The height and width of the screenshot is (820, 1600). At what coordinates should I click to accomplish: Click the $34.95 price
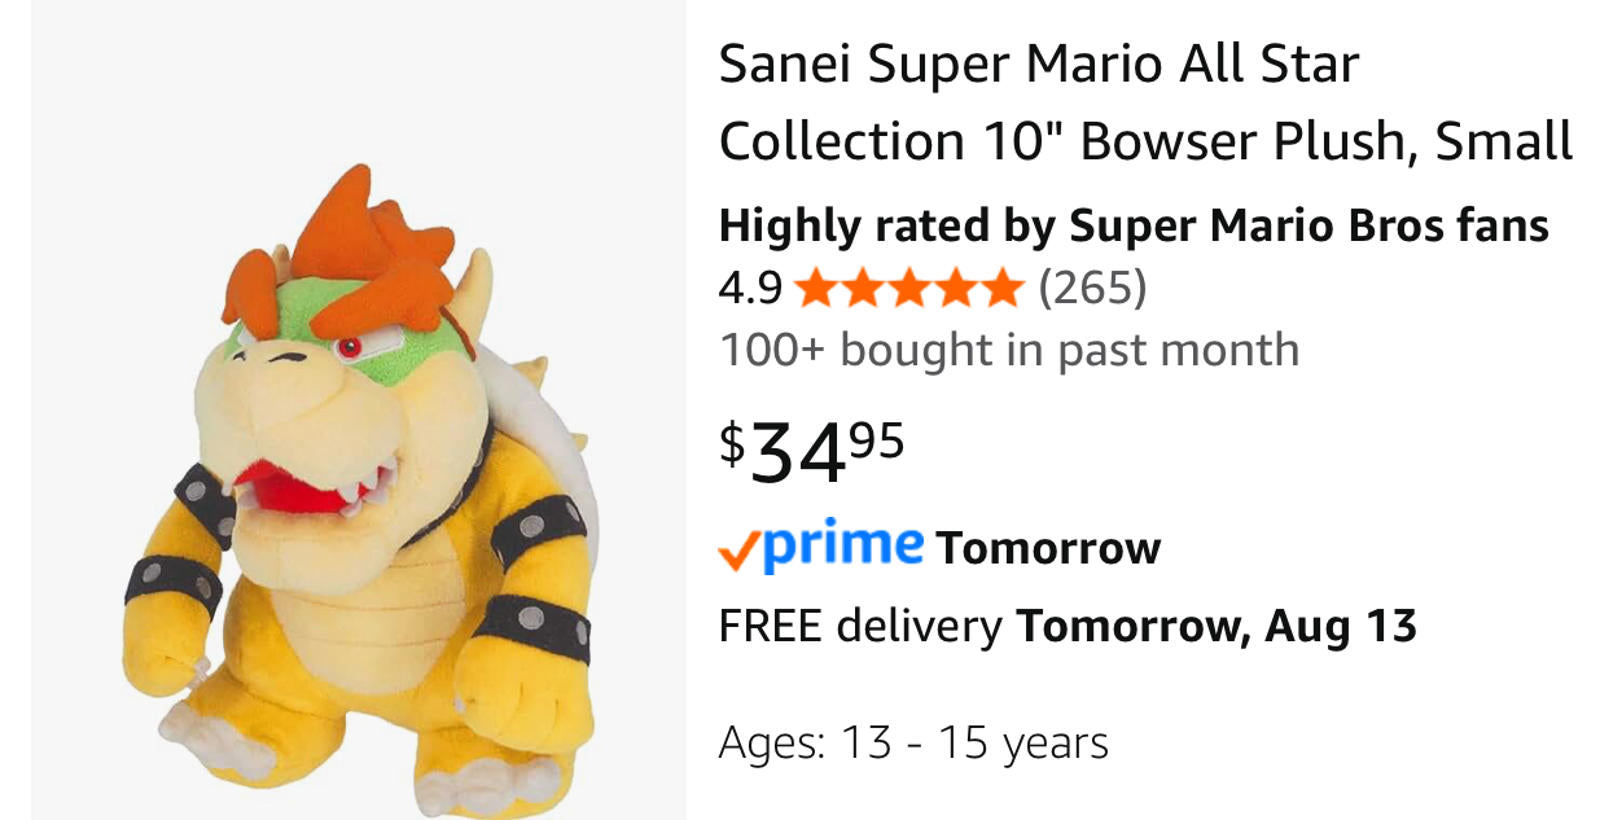pos(812,450)
